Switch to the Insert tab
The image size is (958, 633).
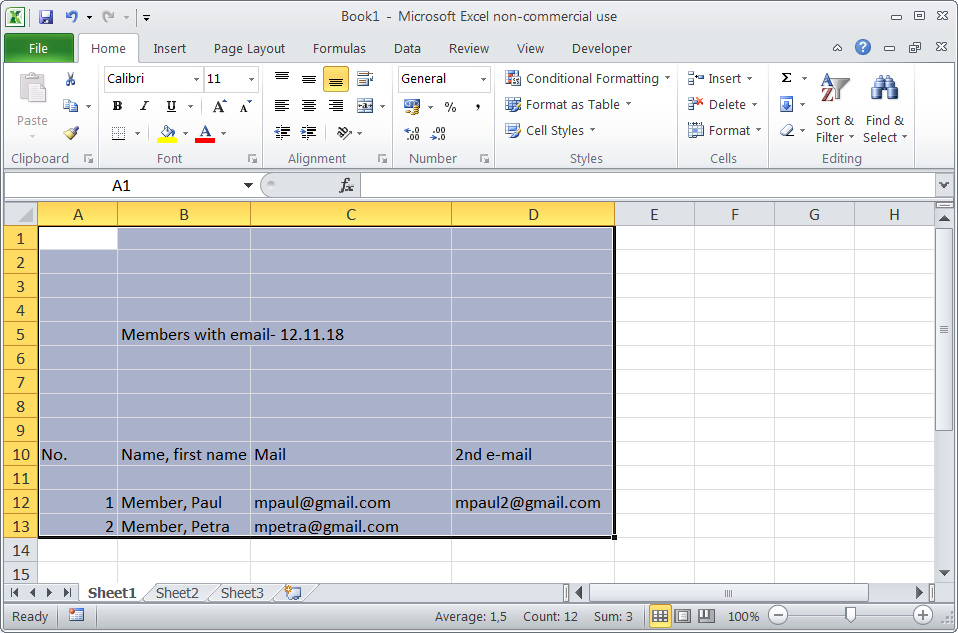tap(169, 48)
